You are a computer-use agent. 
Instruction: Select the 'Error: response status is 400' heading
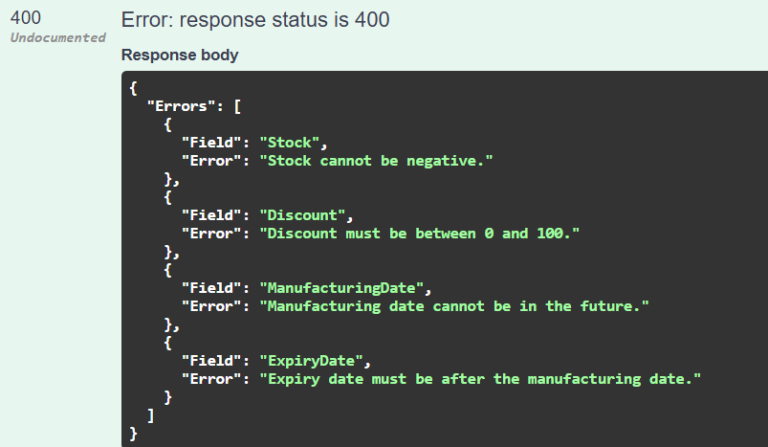255,20
